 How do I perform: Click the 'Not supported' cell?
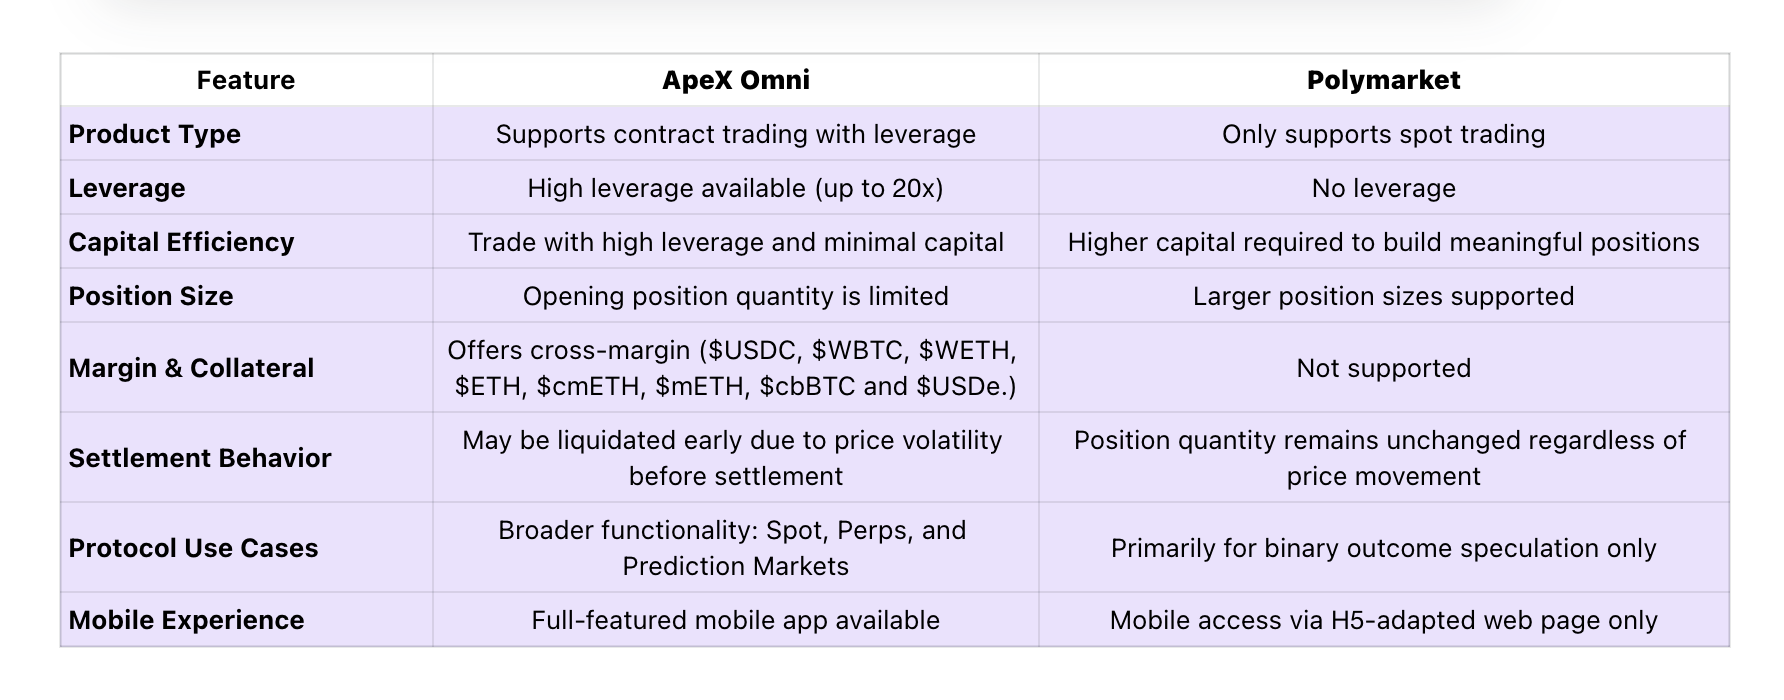click(x=1384, y=368)
